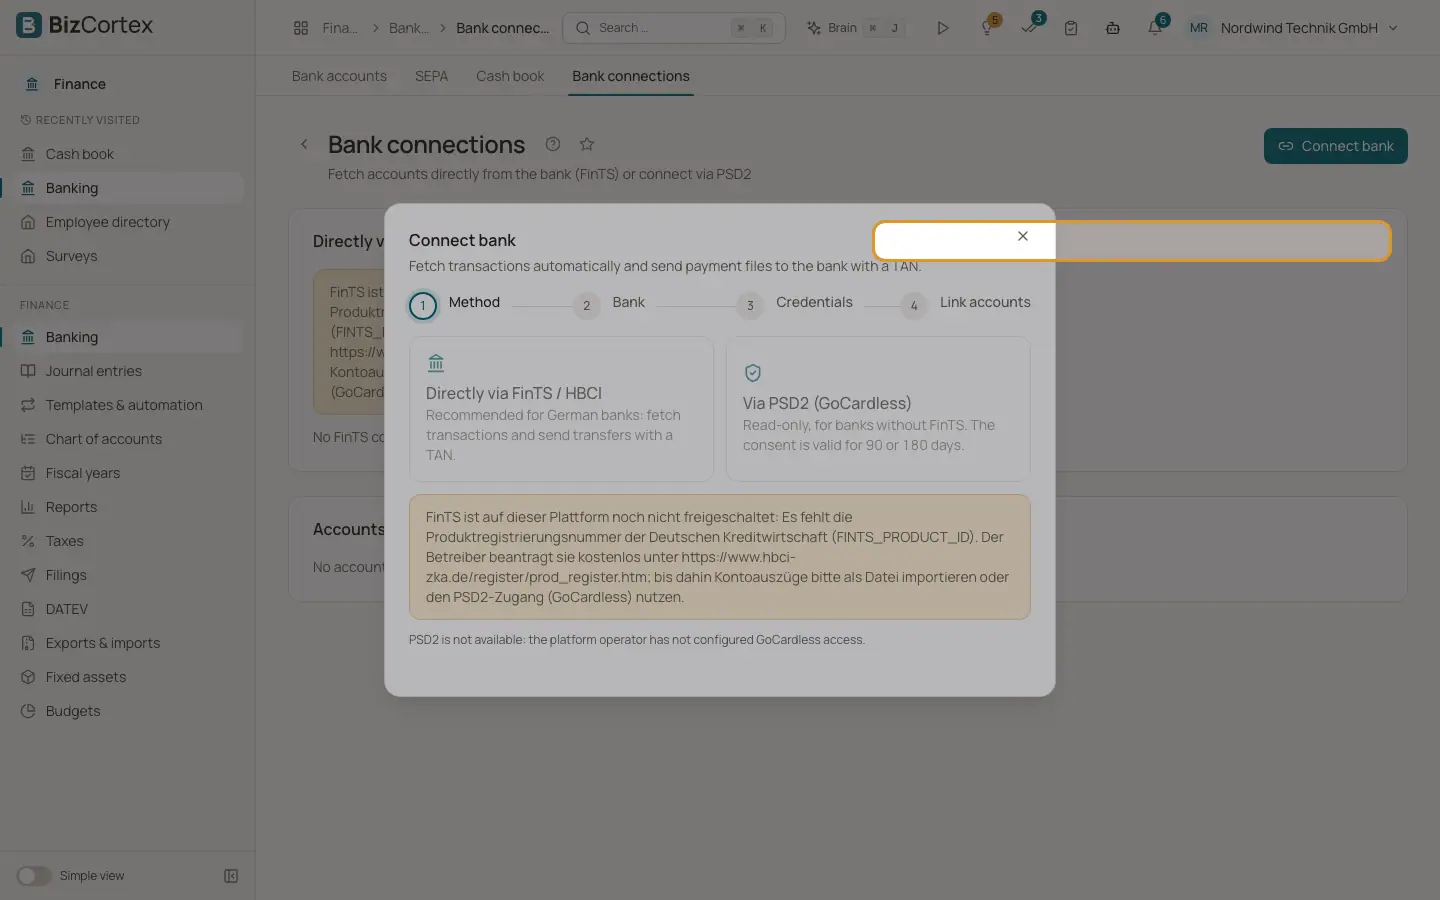This screenshot has height=900, width=1440.
Task: Select step 2 Bank in the wizard
Action: click(x=609, y=304)
